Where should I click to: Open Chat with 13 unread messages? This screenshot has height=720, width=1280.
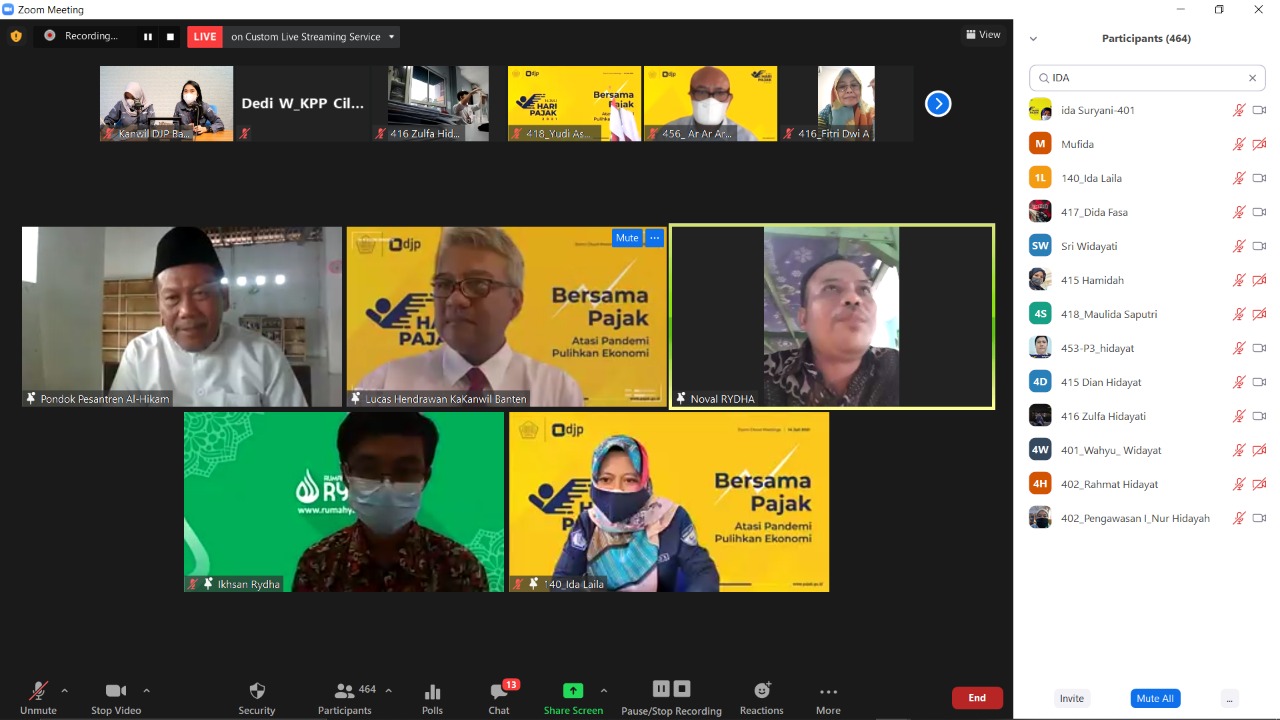499,691
